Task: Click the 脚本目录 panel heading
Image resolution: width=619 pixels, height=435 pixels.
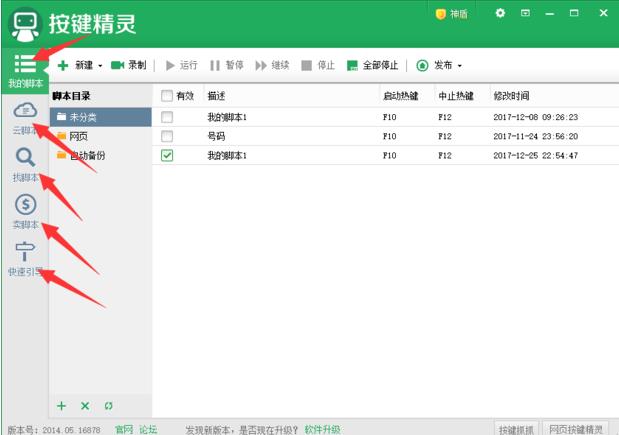Action: [x=71, y=96]
